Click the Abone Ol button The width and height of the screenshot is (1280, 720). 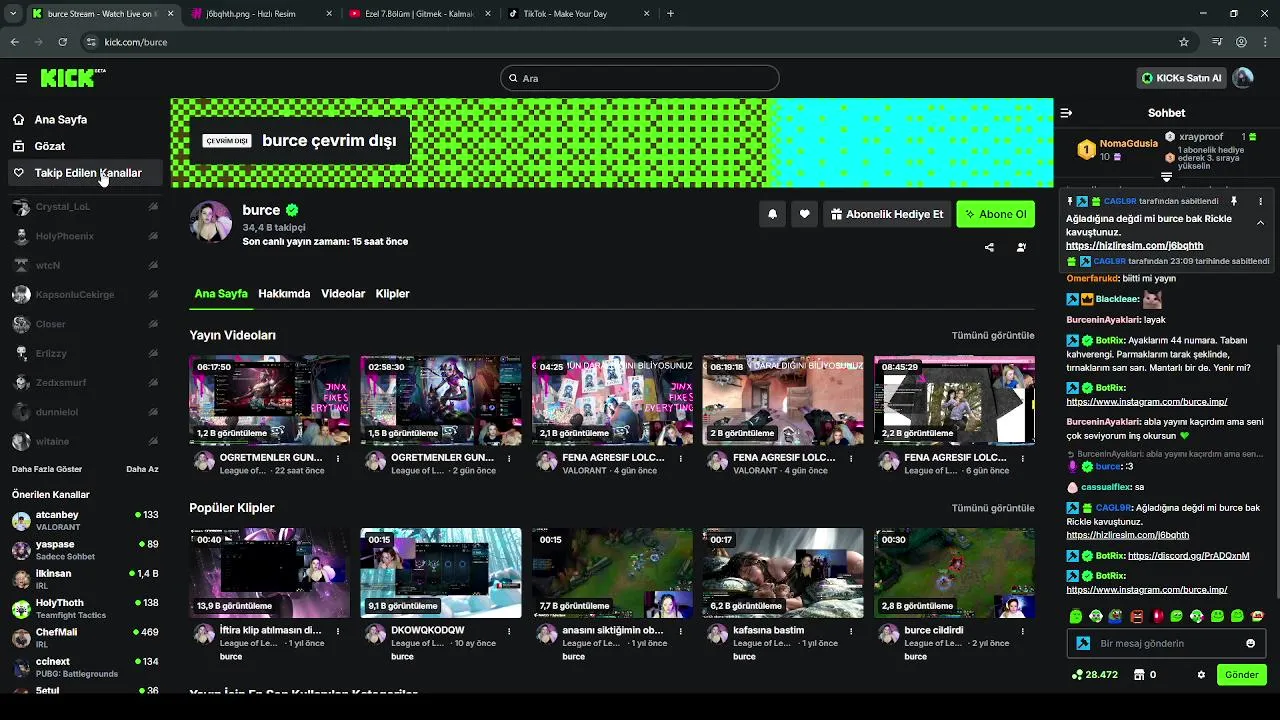[x=995, y=214]
